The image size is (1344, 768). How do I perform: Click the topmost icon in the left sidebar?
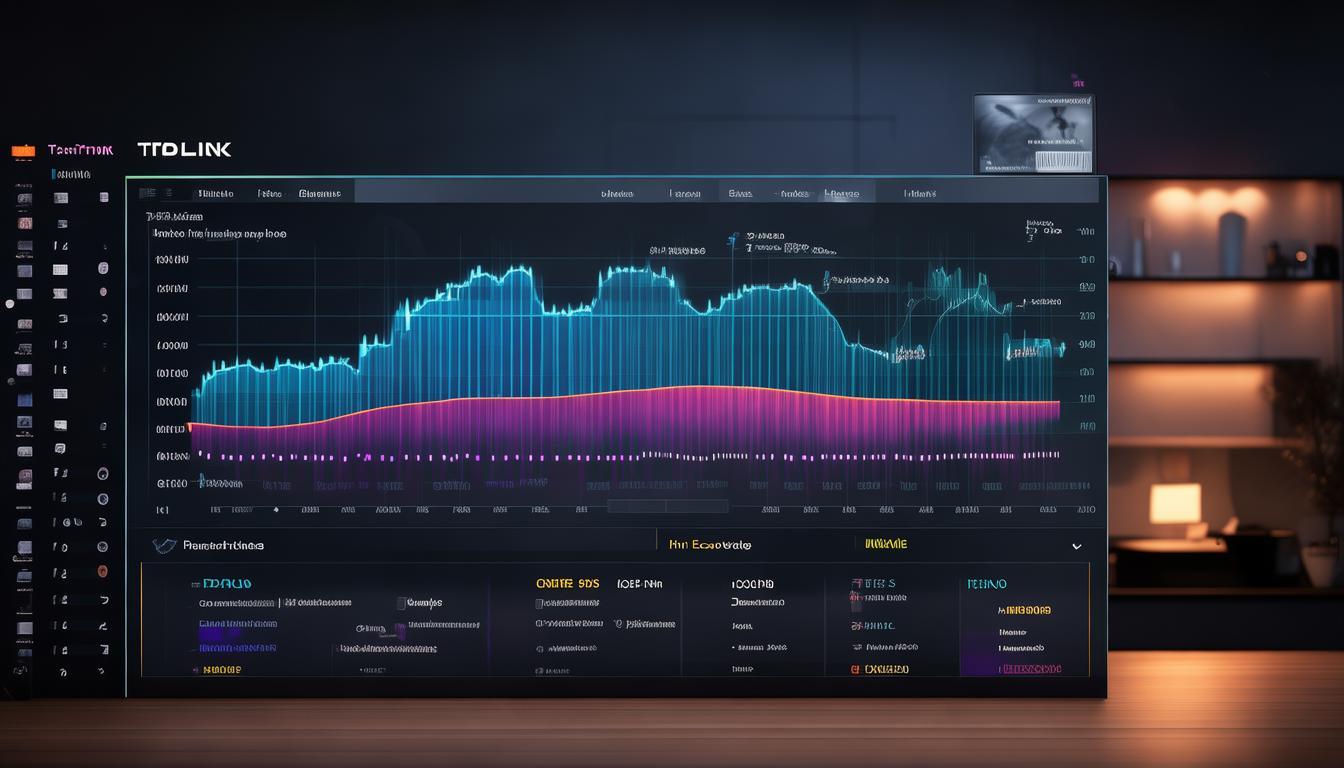point(24,199)
